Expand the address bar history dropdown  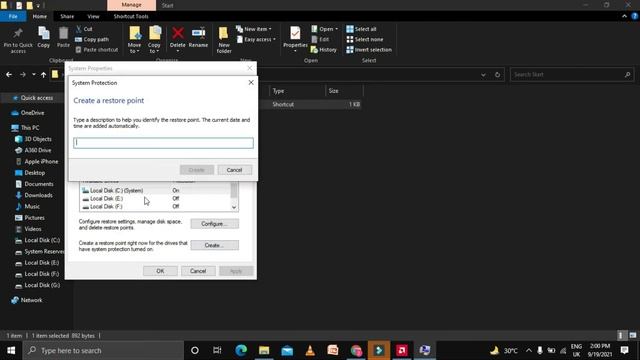(x=483, y=75)
